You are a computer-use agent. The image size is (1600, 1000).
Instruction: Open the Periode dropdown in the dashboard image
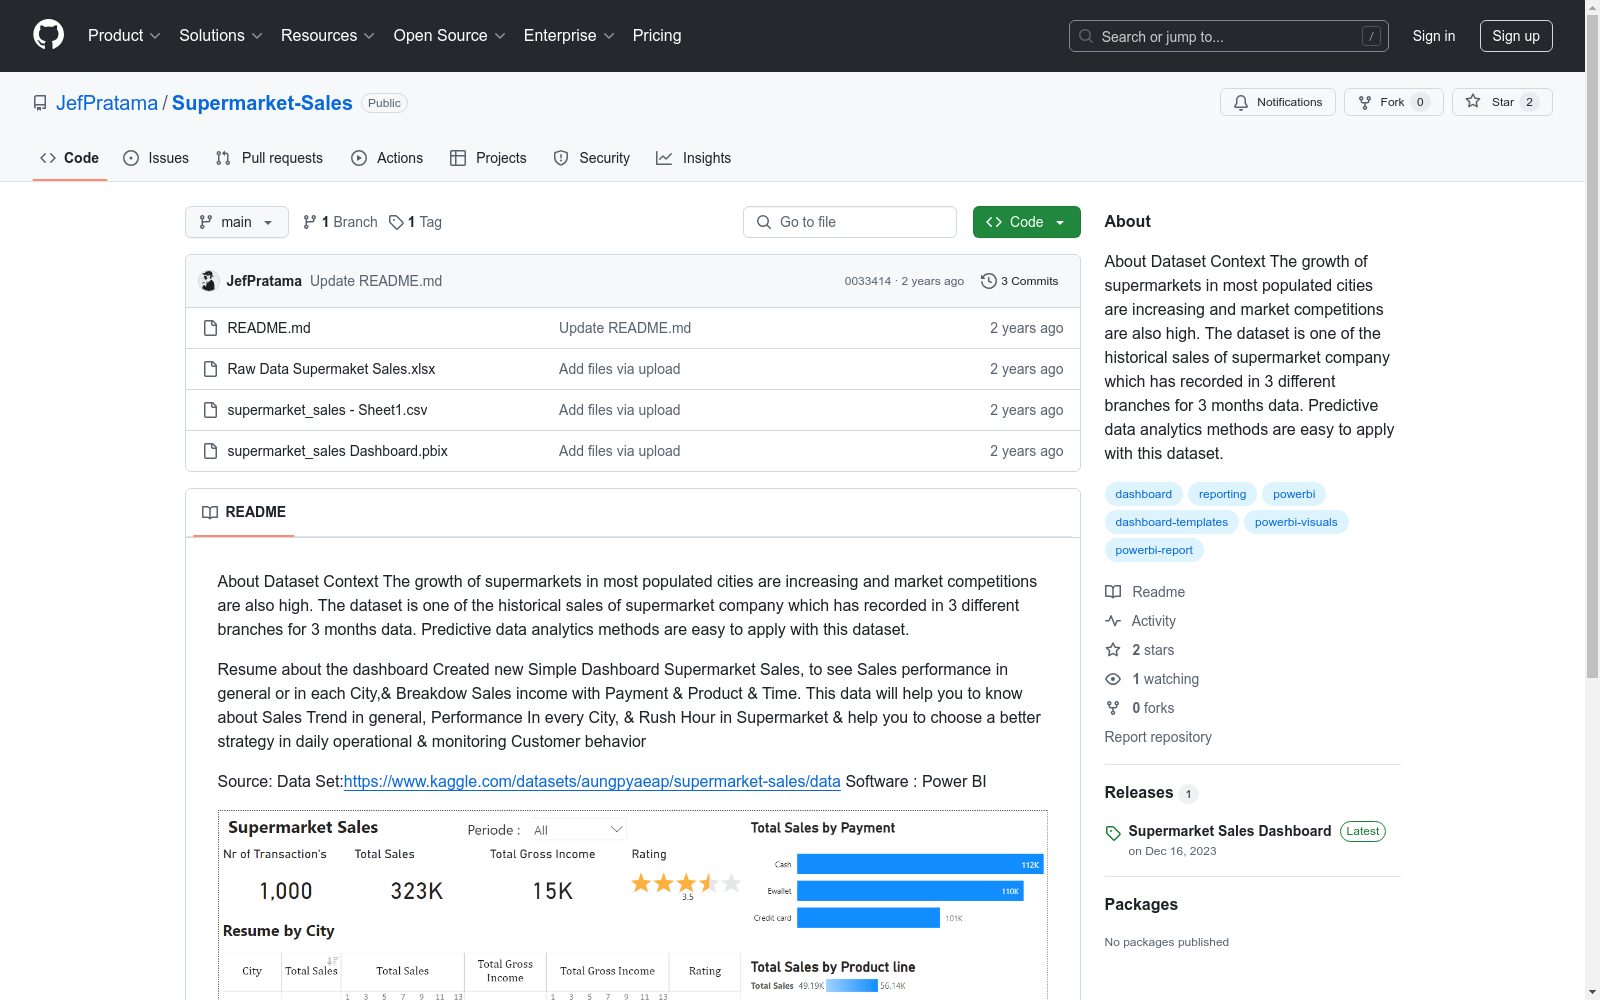pyautogui.click(x=578, y=830)
